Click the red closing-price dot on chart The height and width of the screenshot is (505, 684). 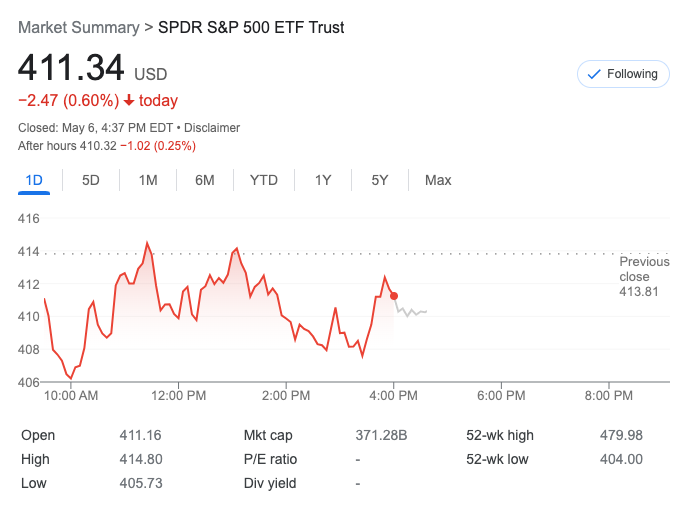(x=394, y=296)
